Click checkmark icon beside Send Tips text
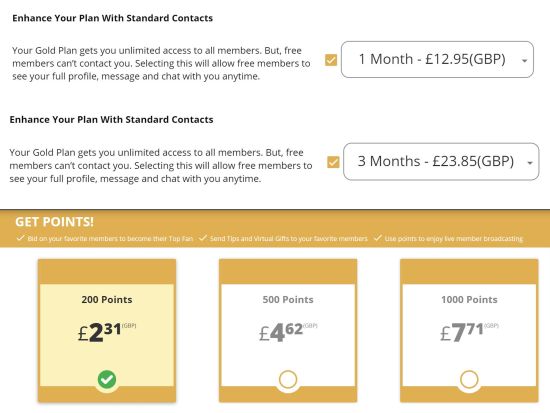Image resolution: width=550 pixels, height=413 pixels. 203,238
